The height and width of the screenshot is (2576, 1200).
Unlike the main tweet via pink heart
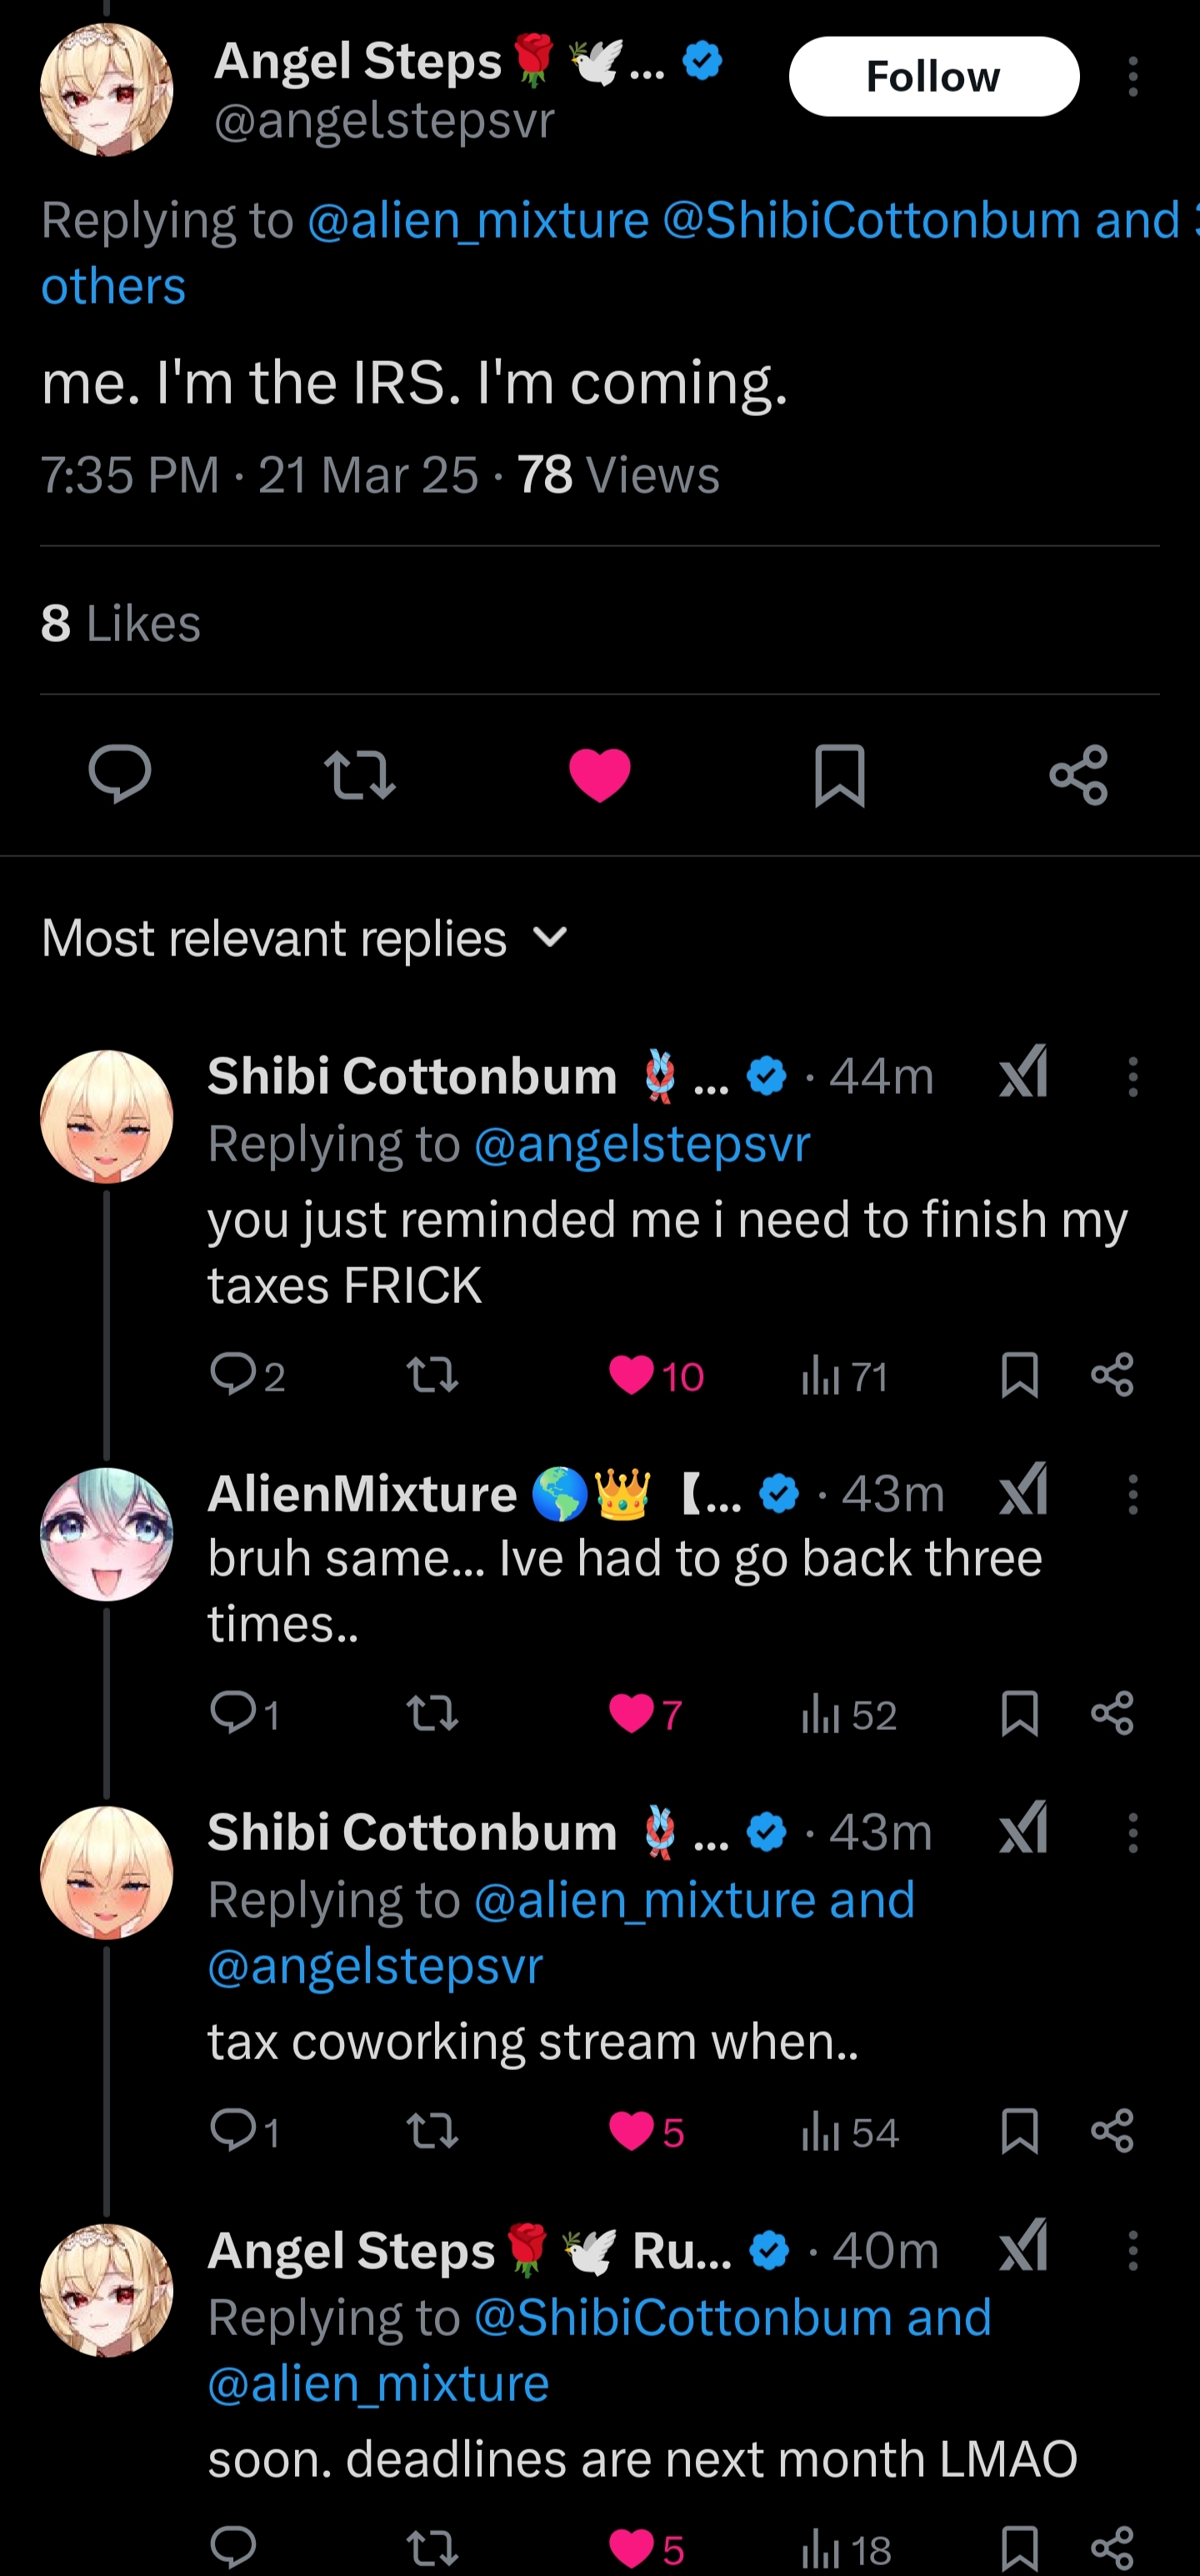[x=600, y=775]
